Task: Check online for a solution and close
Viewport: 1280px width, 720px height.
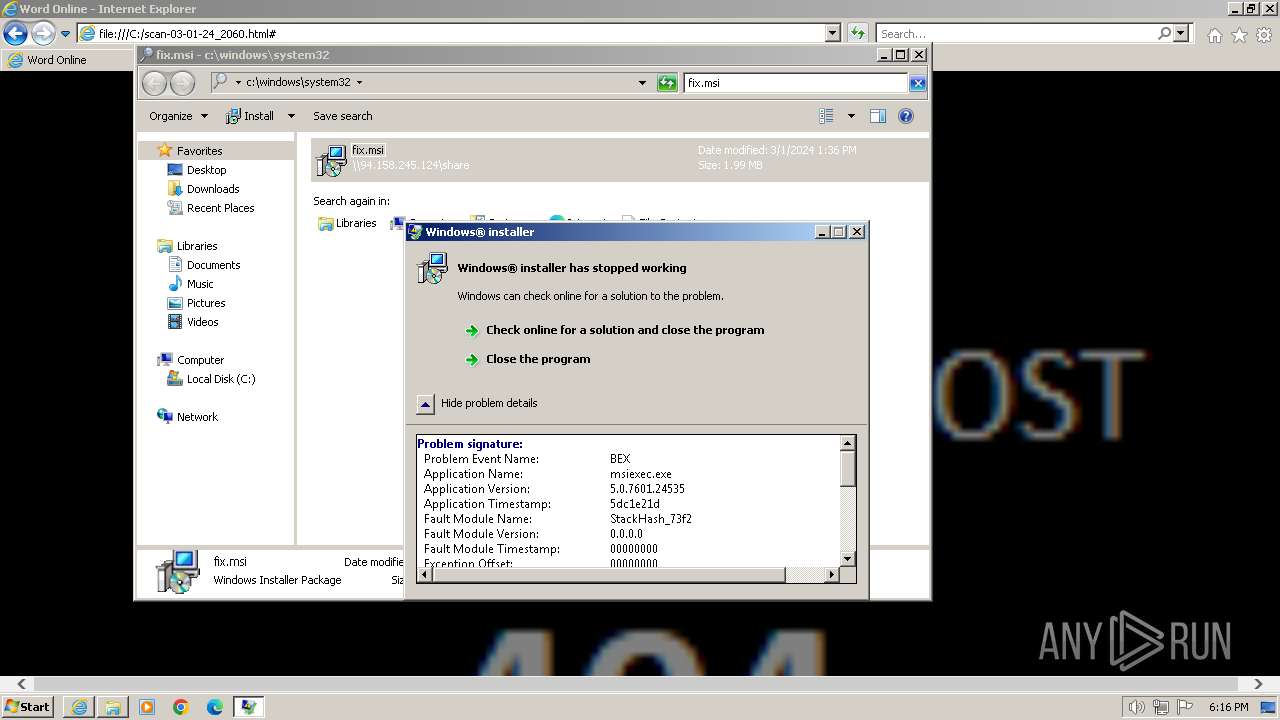Action: point(625,330)
